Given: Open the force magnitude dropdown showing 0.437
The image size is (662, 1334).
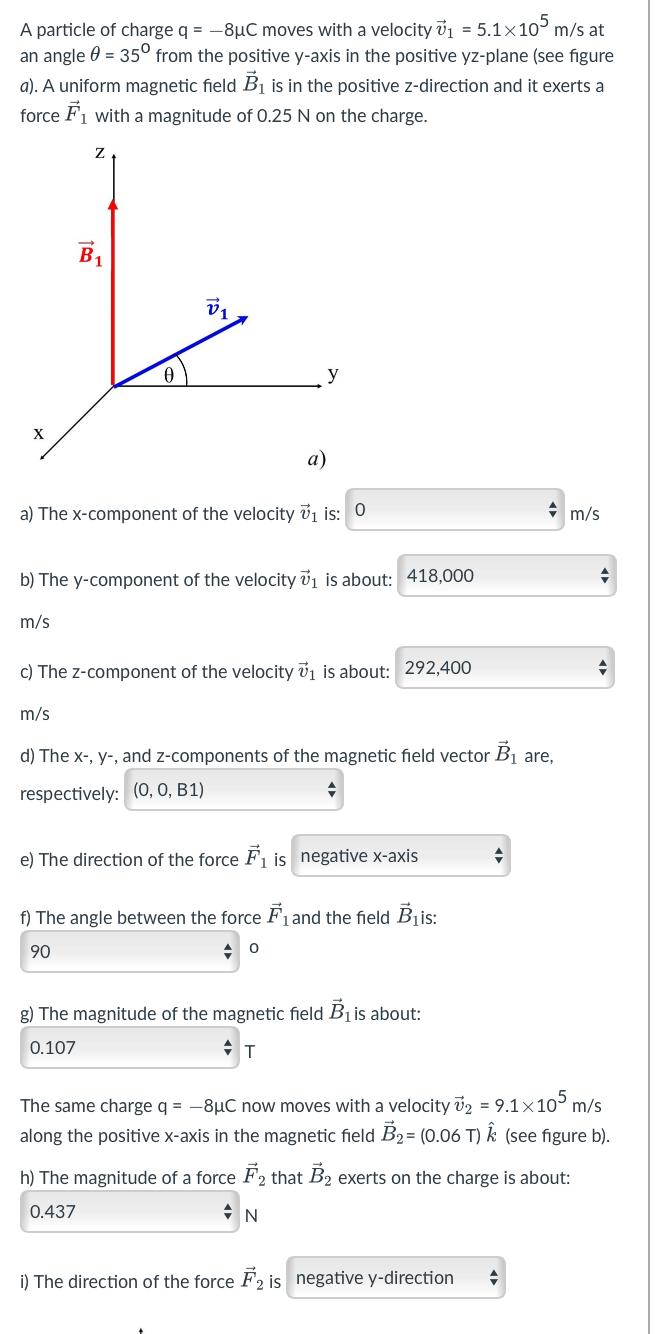Looking at the screenshot, I should [120, 1211].
